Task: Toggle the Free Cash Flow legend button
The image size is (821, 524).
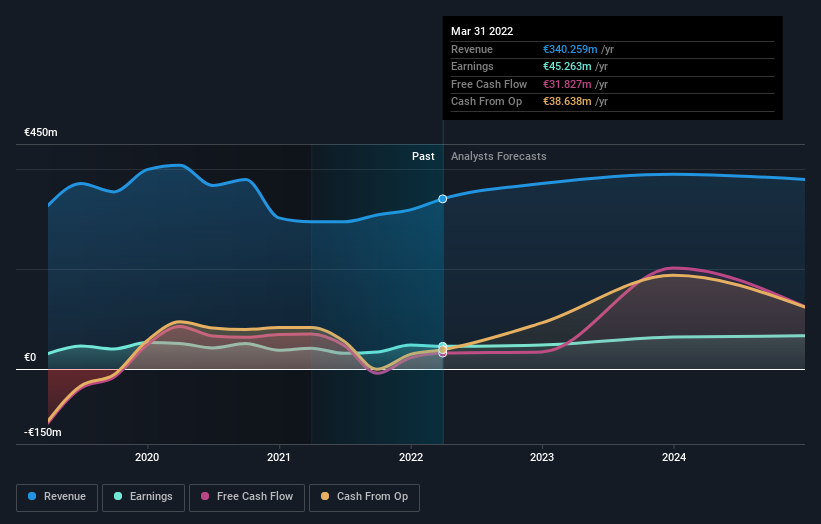Action: pos(247,497)
